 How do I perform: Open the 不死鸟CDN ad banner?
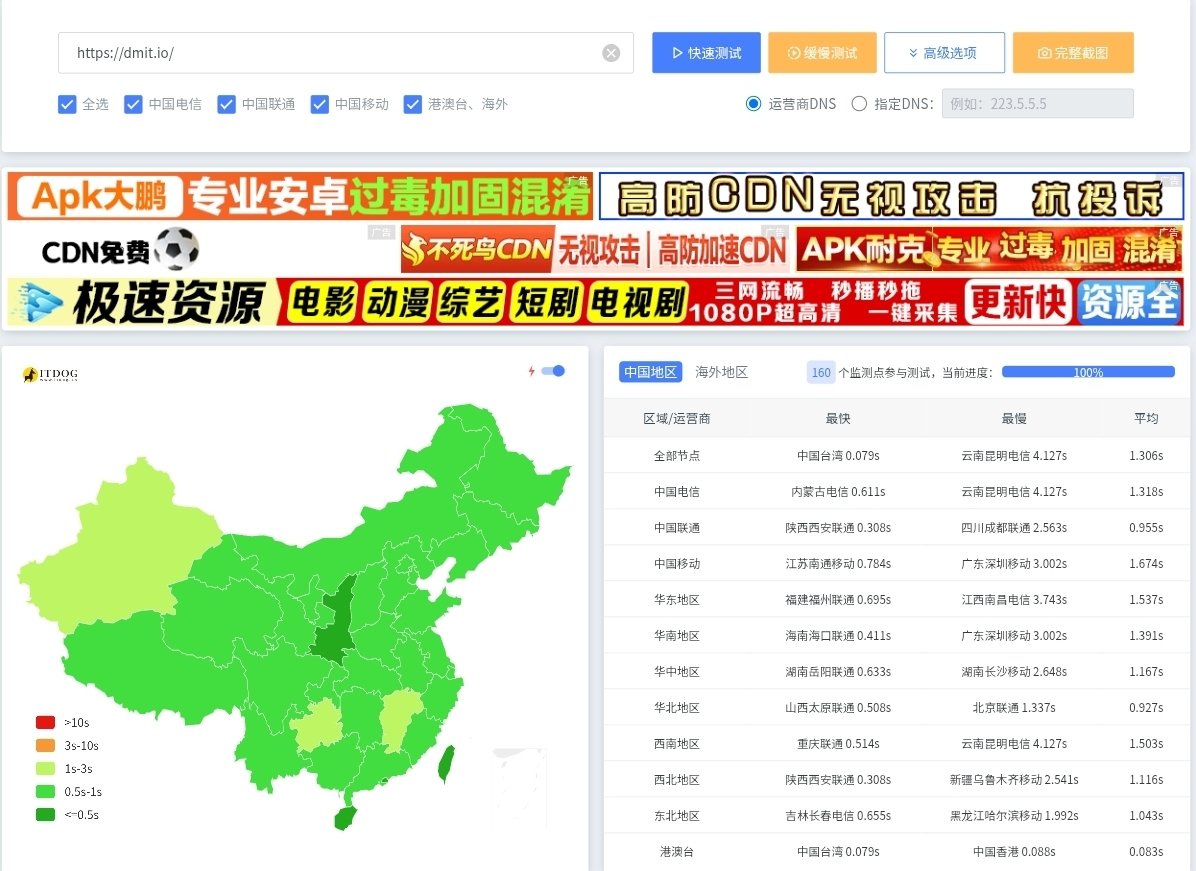[595, 249]
